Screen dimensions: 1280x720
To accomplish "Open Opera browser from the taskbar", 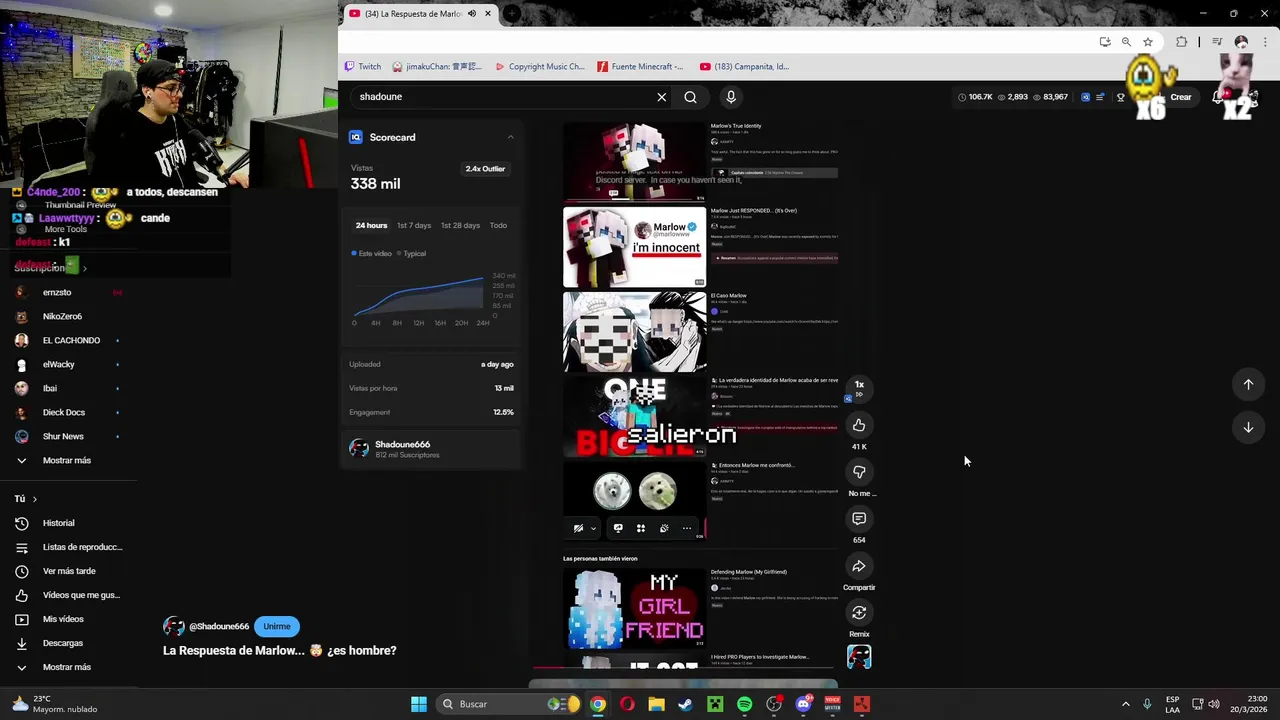I will (x=627, y=704).
